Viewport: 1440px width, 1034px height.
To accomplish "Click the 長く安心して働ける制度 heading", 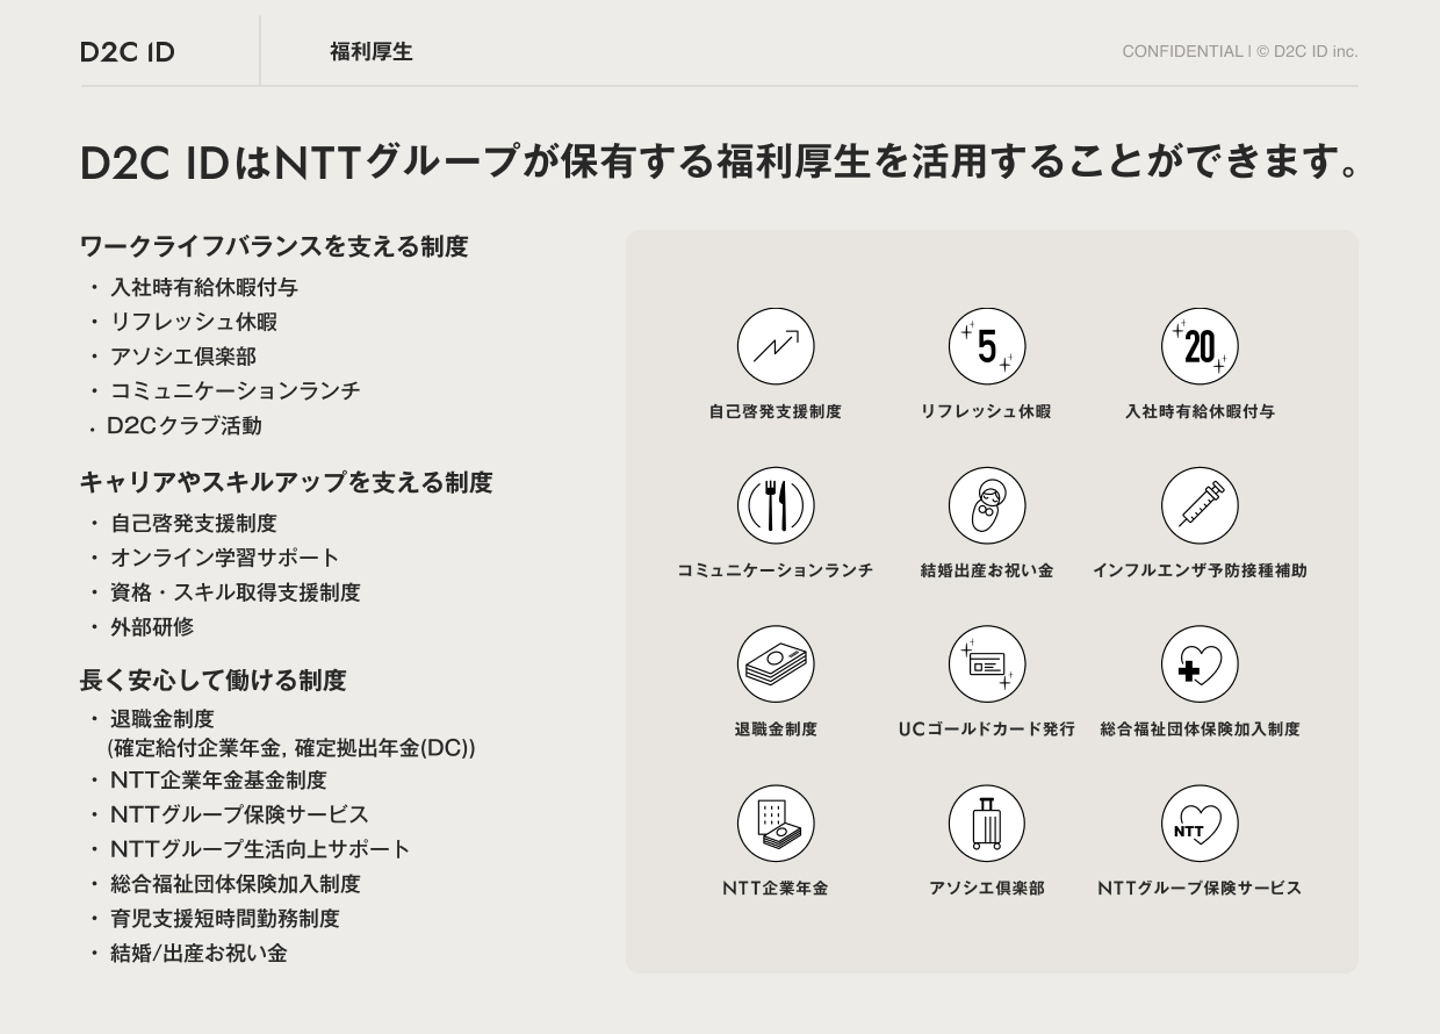I will coord(213,680).
